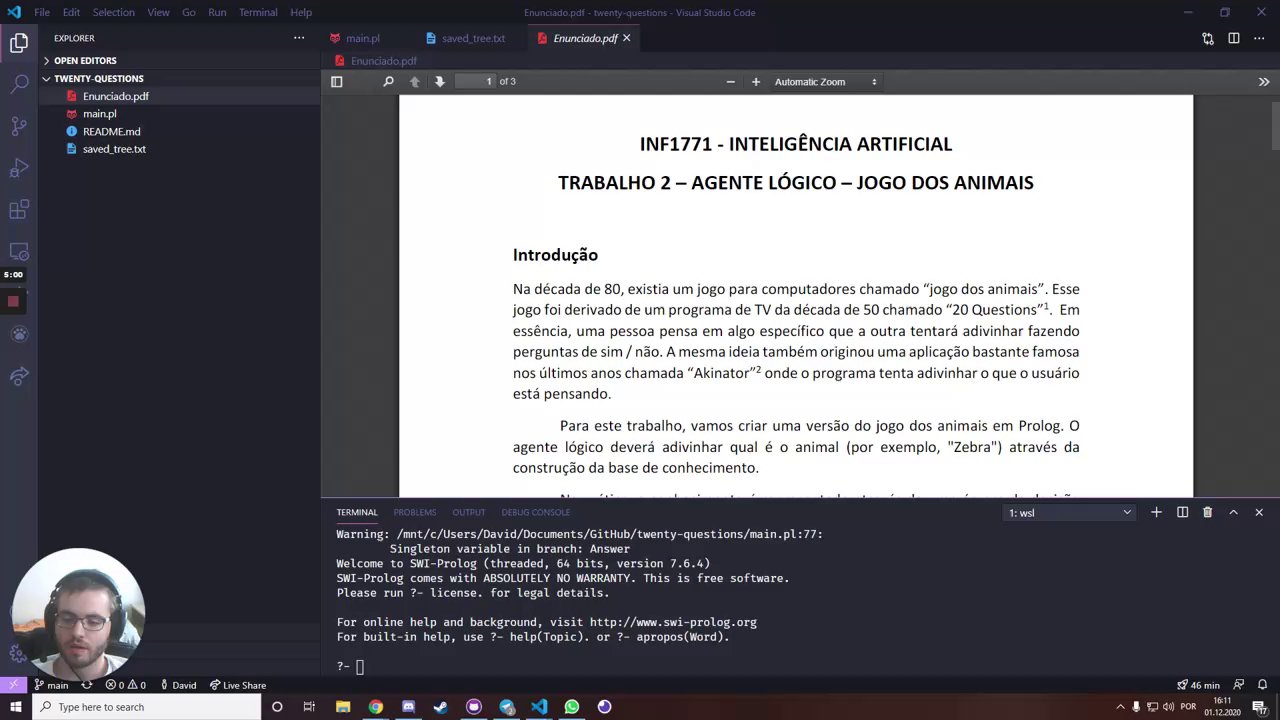Viewport: 1280px width, 720px height.
Task: Switch to the Debug Console tab
Action: coord(535,513)
